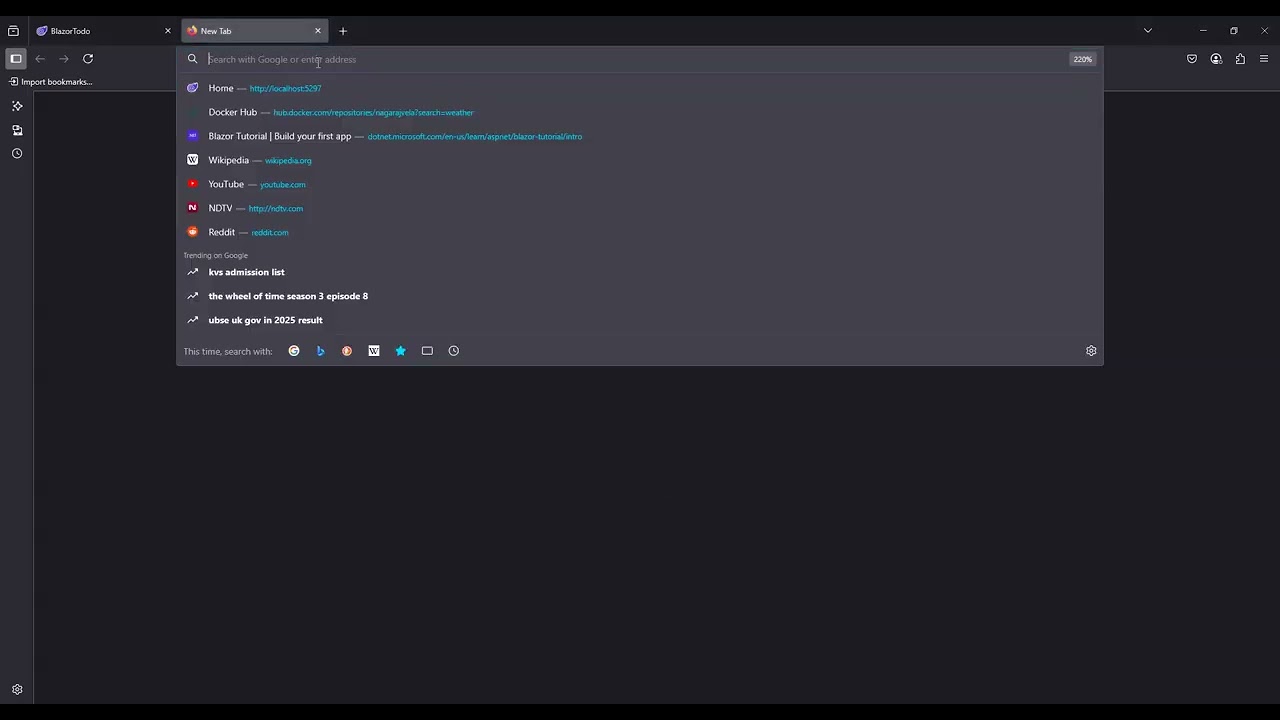1280x720 pixels.
Task: Search this time with Google
Action: [294, 351]
